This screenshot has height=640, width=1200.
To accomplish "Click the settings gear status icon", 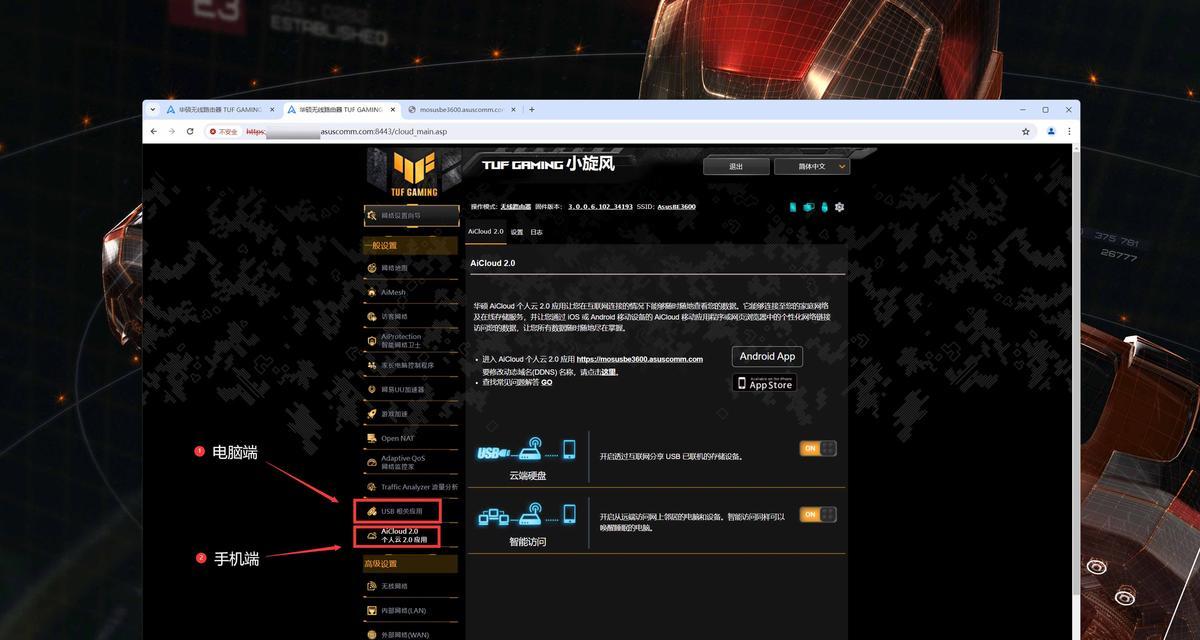I will (x=840, y=207).
